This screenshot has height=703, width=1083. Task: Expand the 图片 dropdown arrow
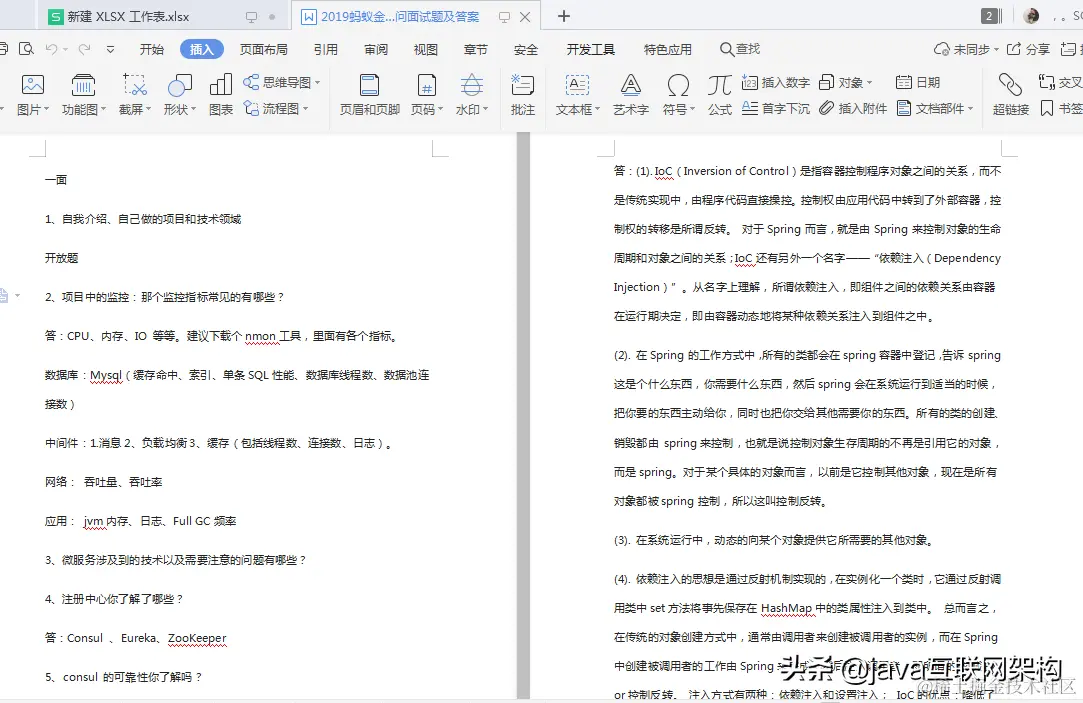click(46, 109)
